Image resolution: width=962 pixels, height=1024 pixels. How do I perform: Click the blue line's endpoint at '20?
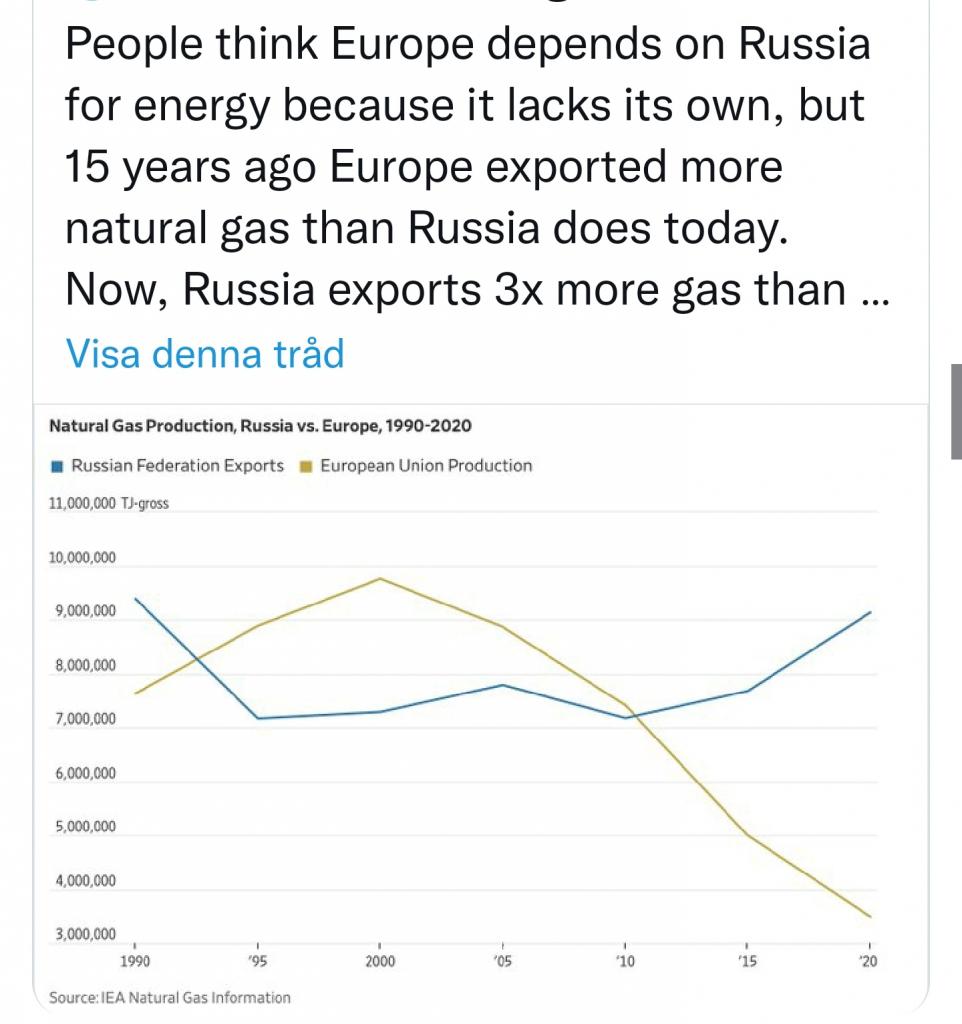pyautogui.click(x=870, y=612)
